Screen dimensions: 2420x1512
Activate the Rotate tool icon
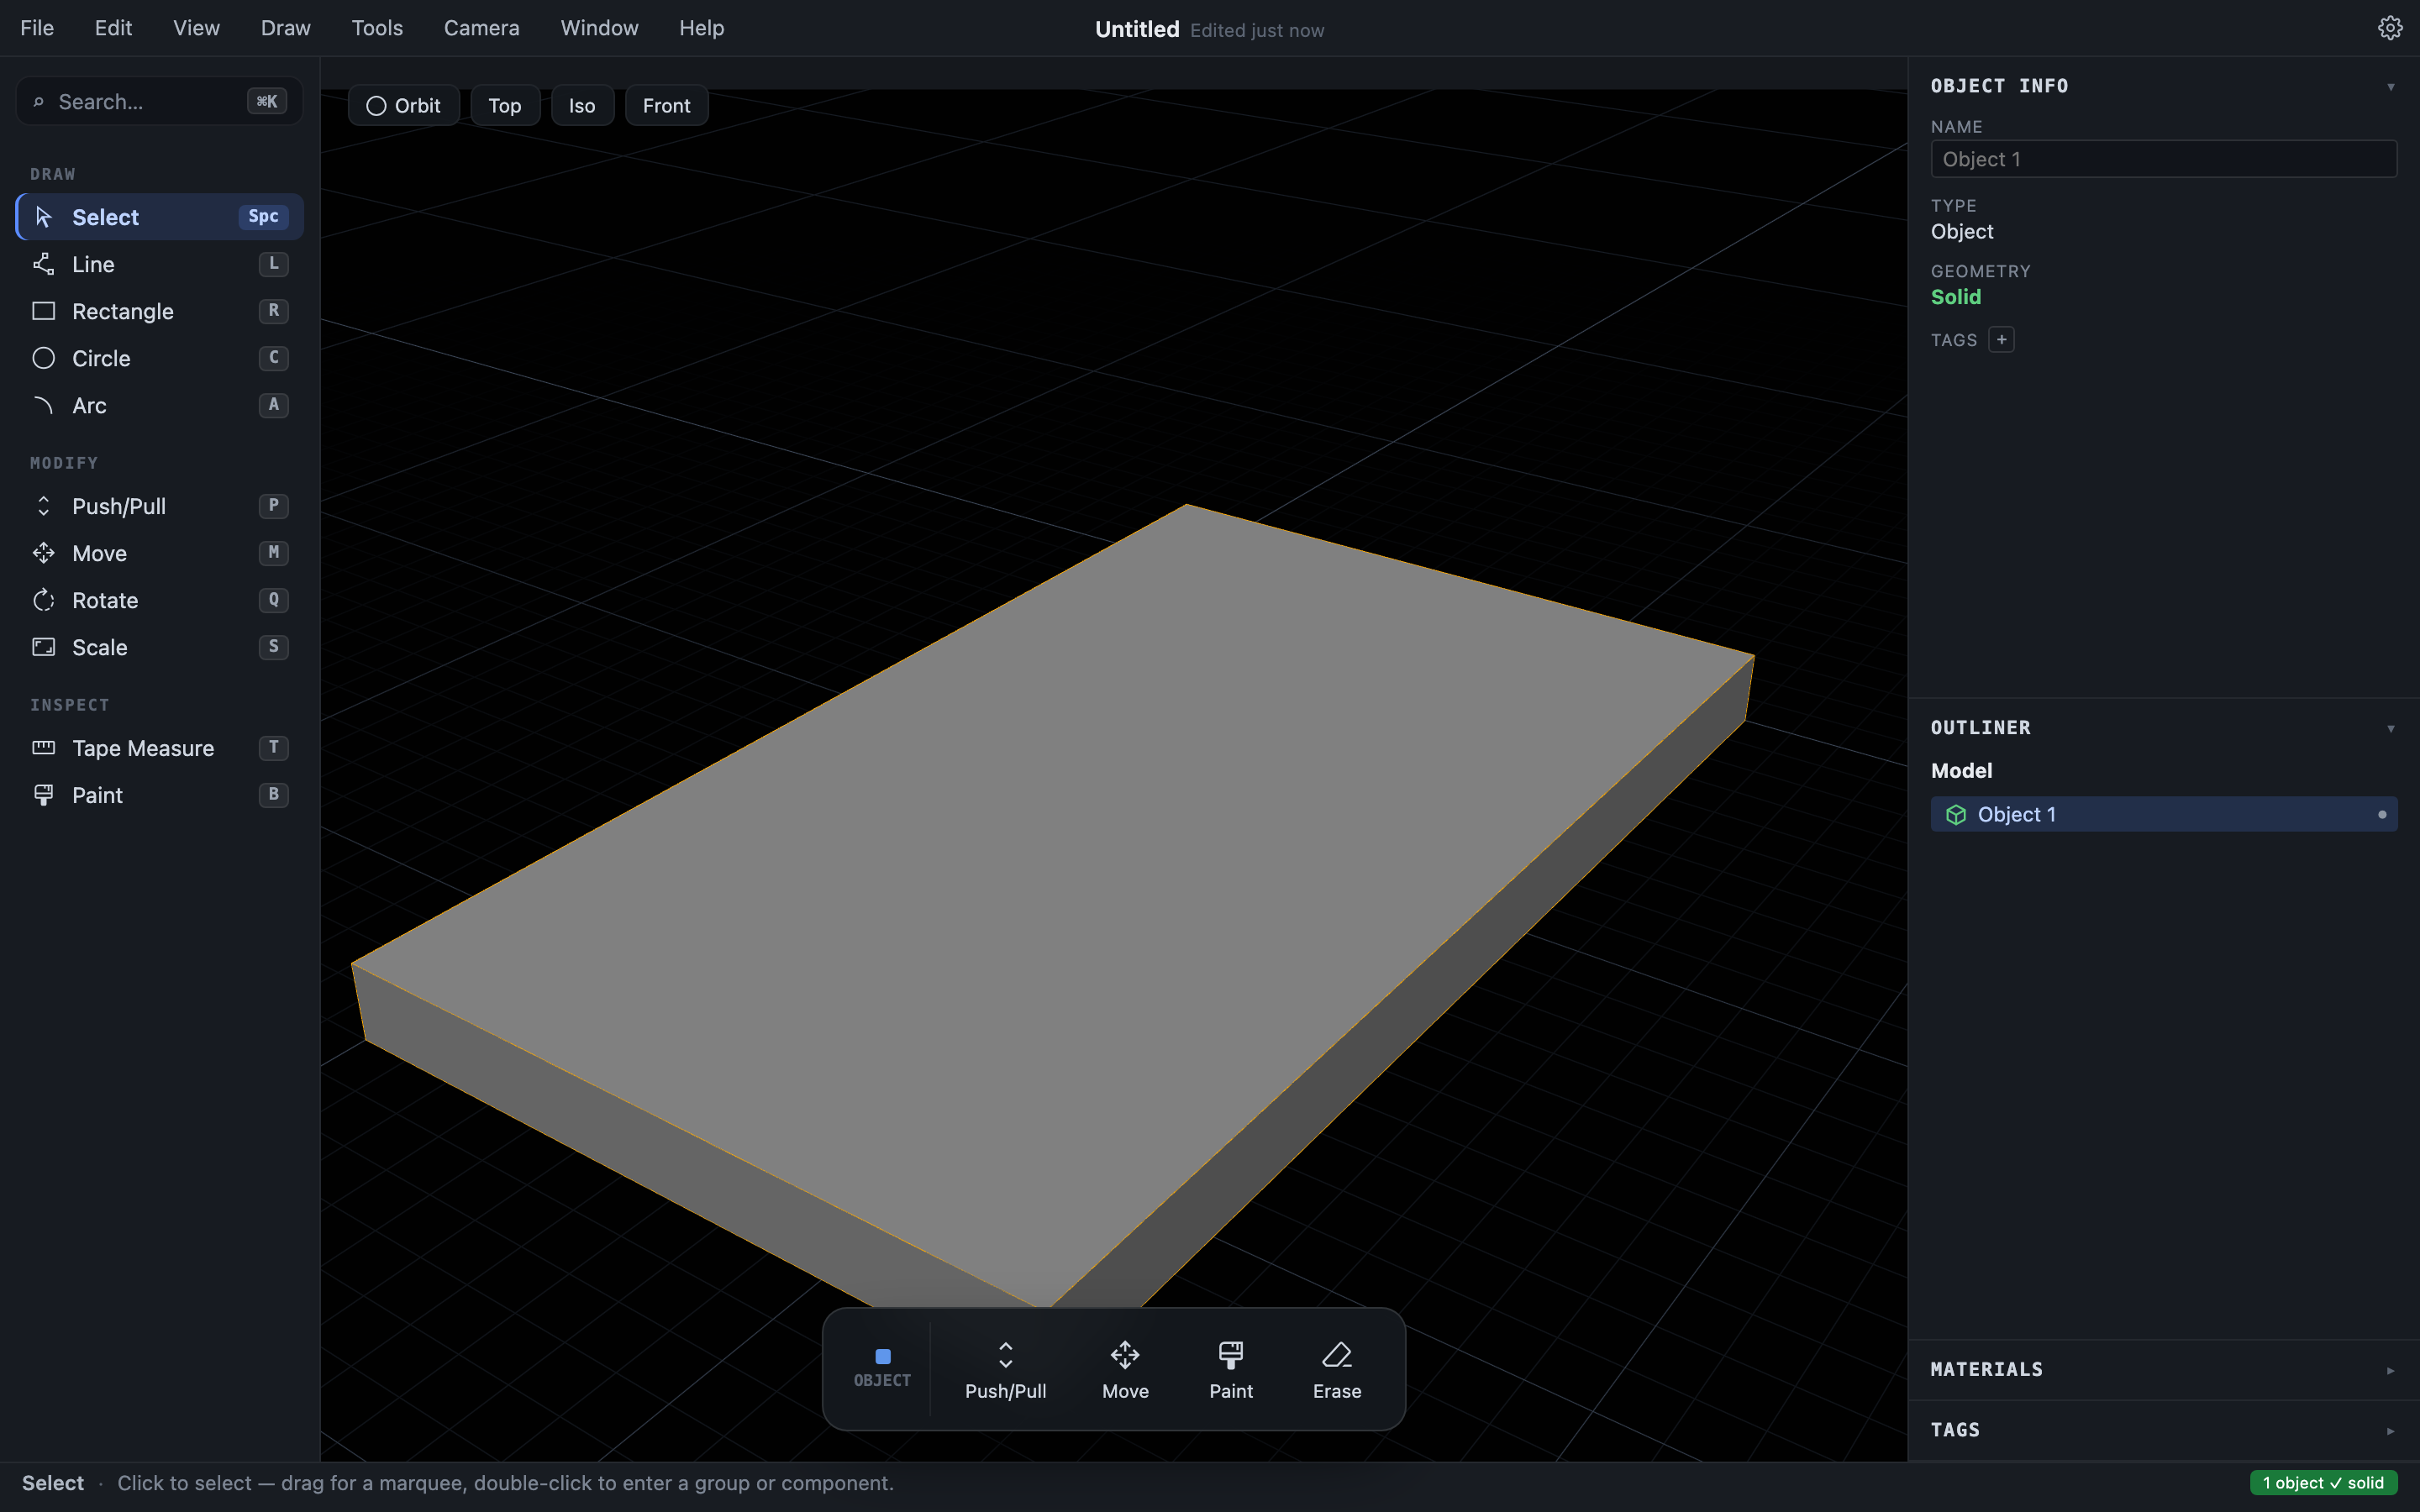pos(43,600)
